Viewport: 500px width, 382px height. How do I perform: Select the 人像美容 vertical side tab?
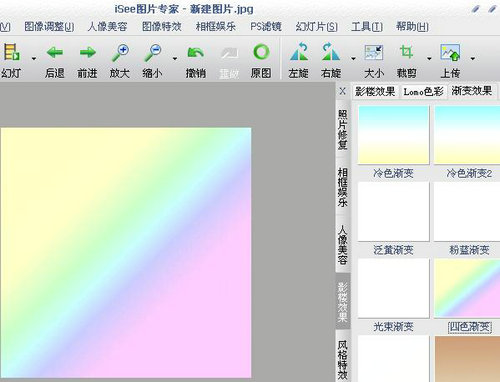point(343,244)
